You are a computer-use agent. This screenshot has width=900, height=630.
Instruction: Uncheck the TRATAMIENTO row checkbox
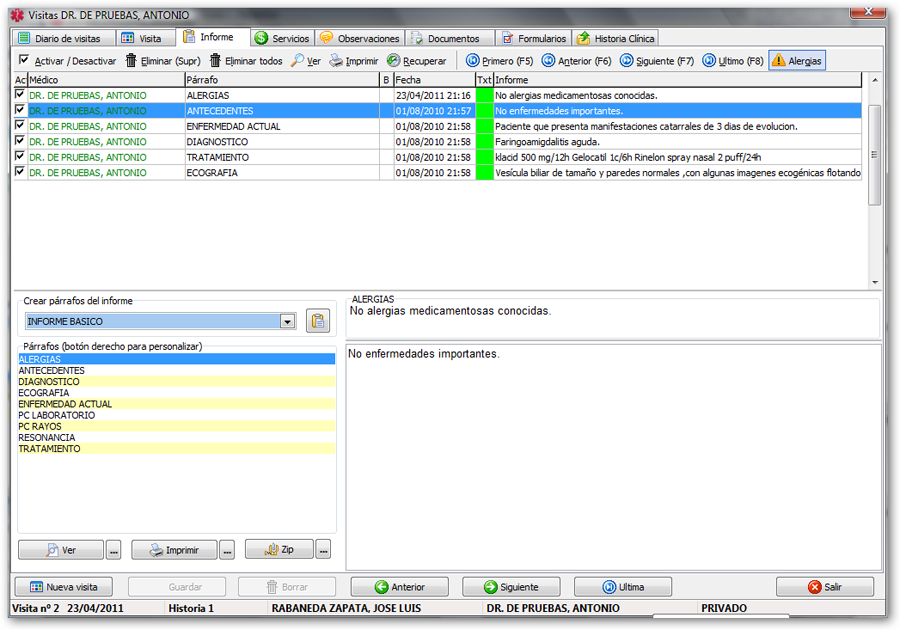coord(20,157)
